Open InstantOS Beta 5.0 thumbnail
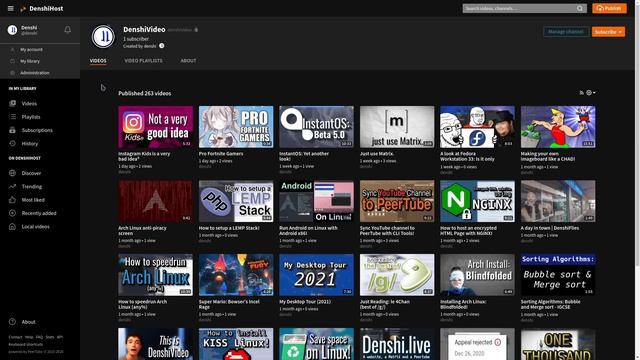Image resolution: width=640 pixels, height=360 pixels. point(316,127)
